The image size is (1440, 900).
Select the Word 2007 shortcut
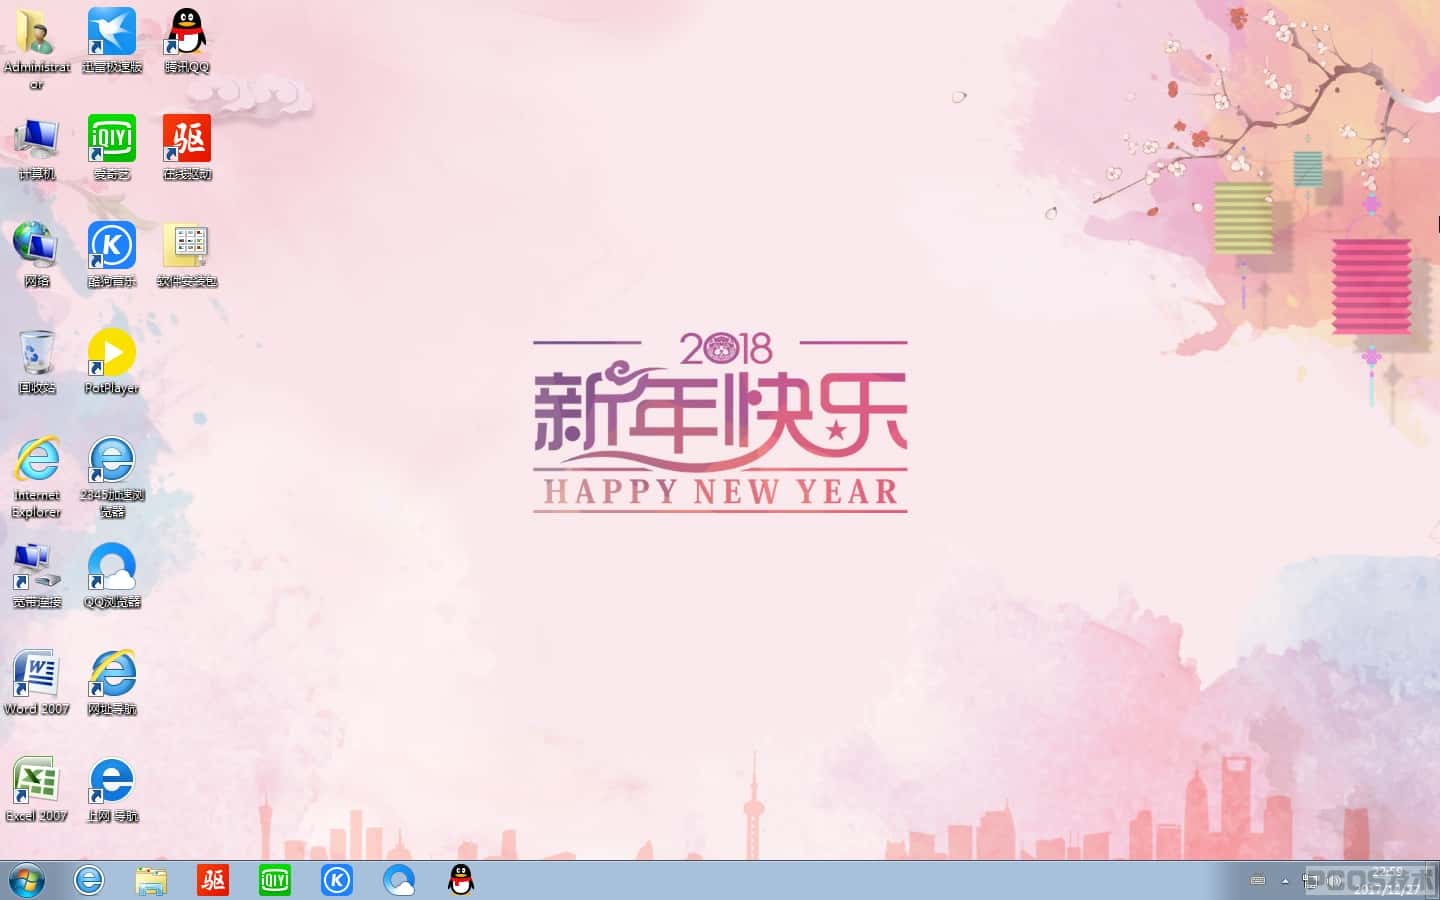pyautogui.click(x=37, y=682)
